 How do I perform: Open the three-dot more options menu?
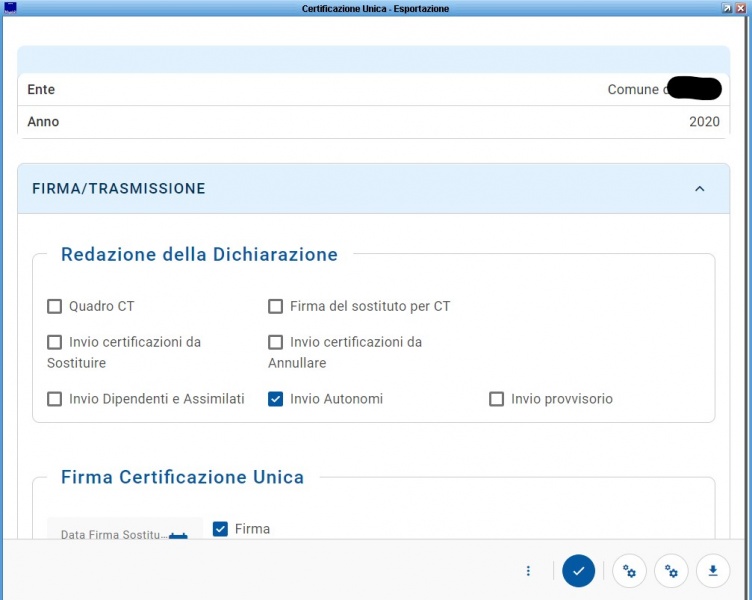click(528, 571)
